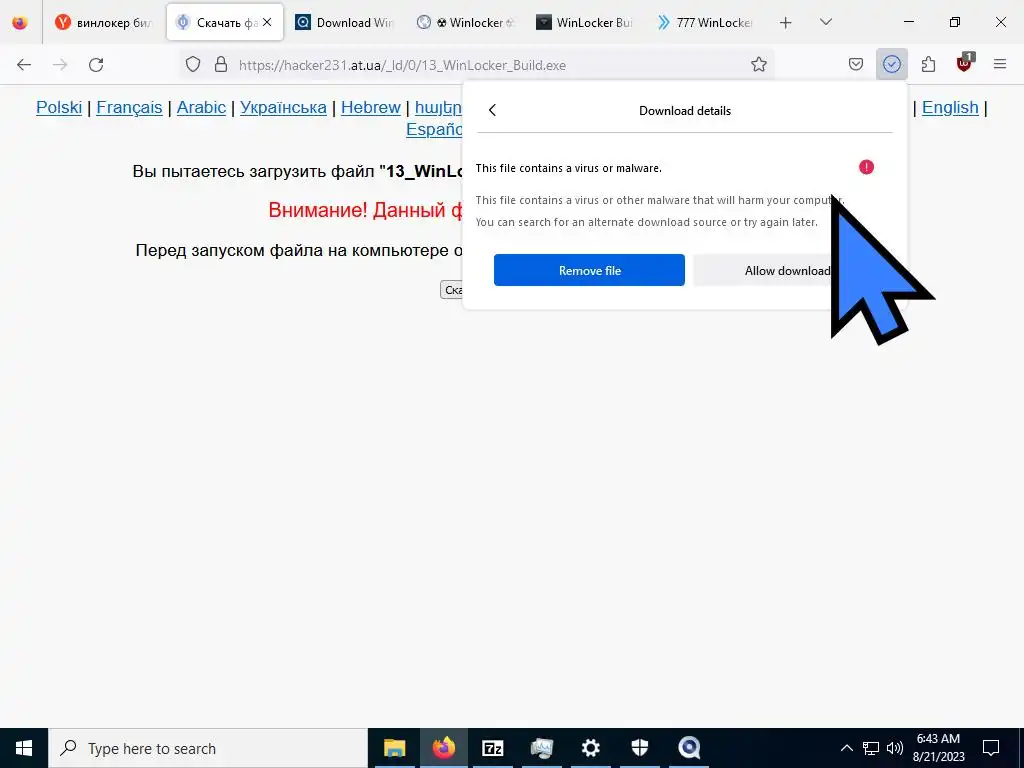This screenshot has height=768, width=1024.
Task: Switch page language to Polski
Action: 59,107
